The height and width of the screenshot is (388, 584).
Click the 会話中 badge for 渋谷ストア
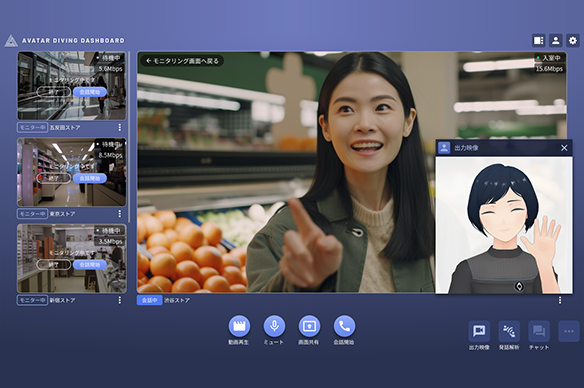149,300
